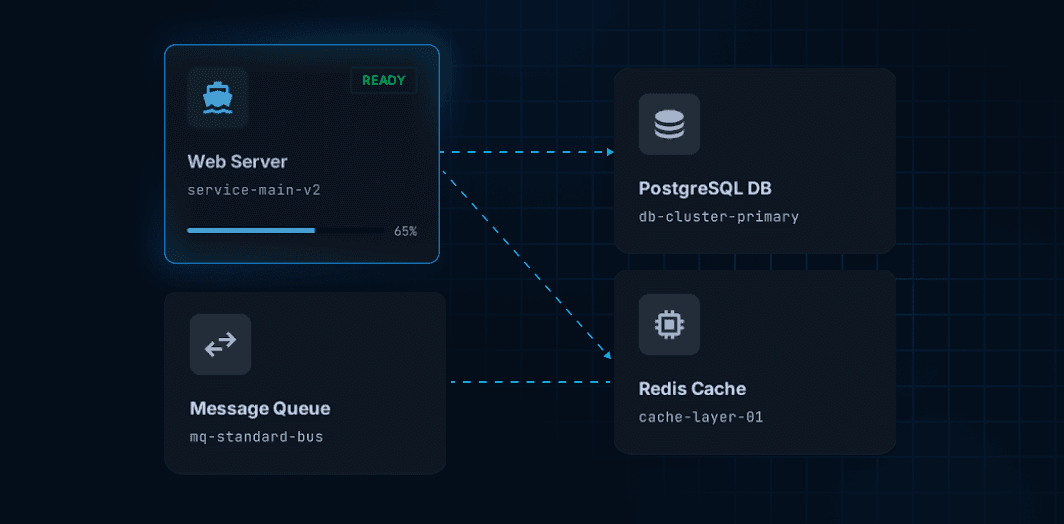Select the PostgreSQL DB title
This screenshot has height=524, width=1064.
[705, 189]
